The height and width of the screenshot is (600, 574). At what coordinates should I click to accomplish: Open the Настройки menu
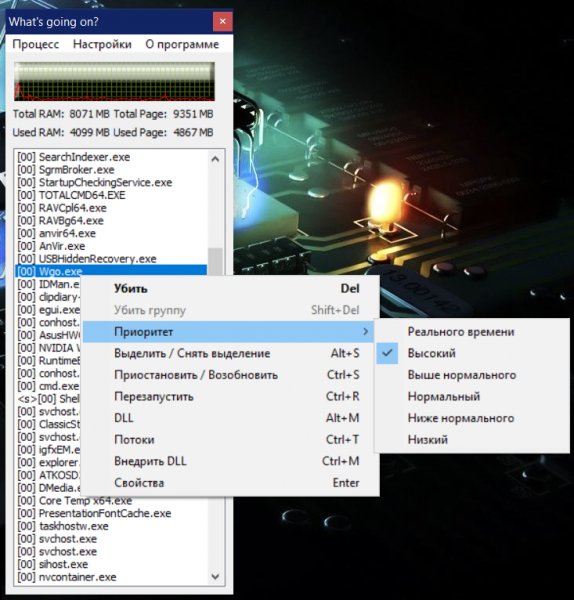click(x=102, y=44)
